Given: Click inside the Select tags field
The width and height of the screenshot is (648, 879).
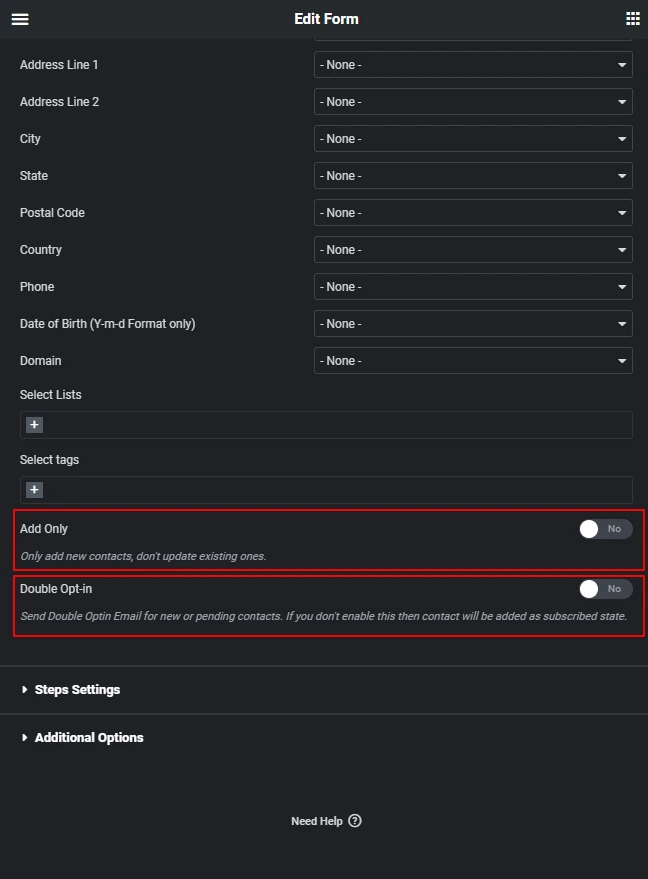Looking at the screenshot, I should click(x=326, y=490).
